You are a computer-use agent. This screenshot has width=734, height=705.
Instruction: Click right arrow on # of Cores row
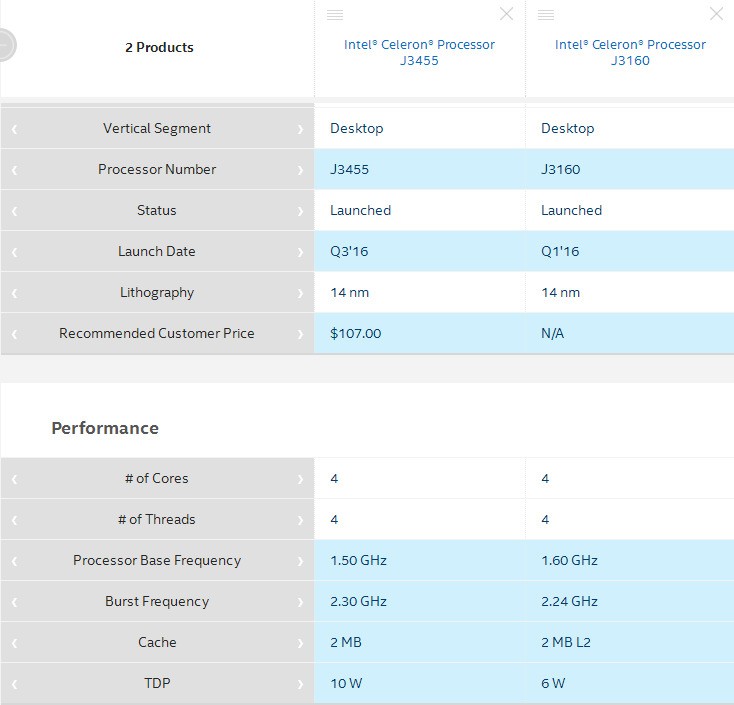[x=300, y=479]
